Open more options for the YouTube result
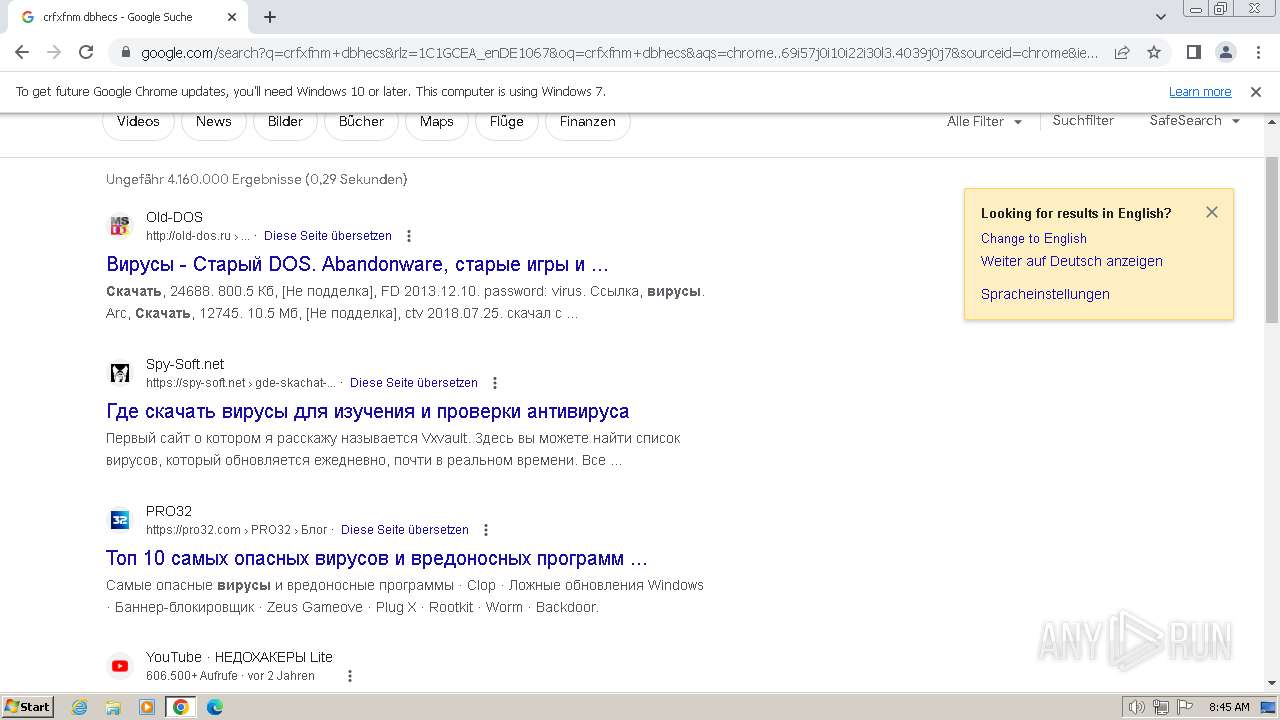 pos(350,676)
